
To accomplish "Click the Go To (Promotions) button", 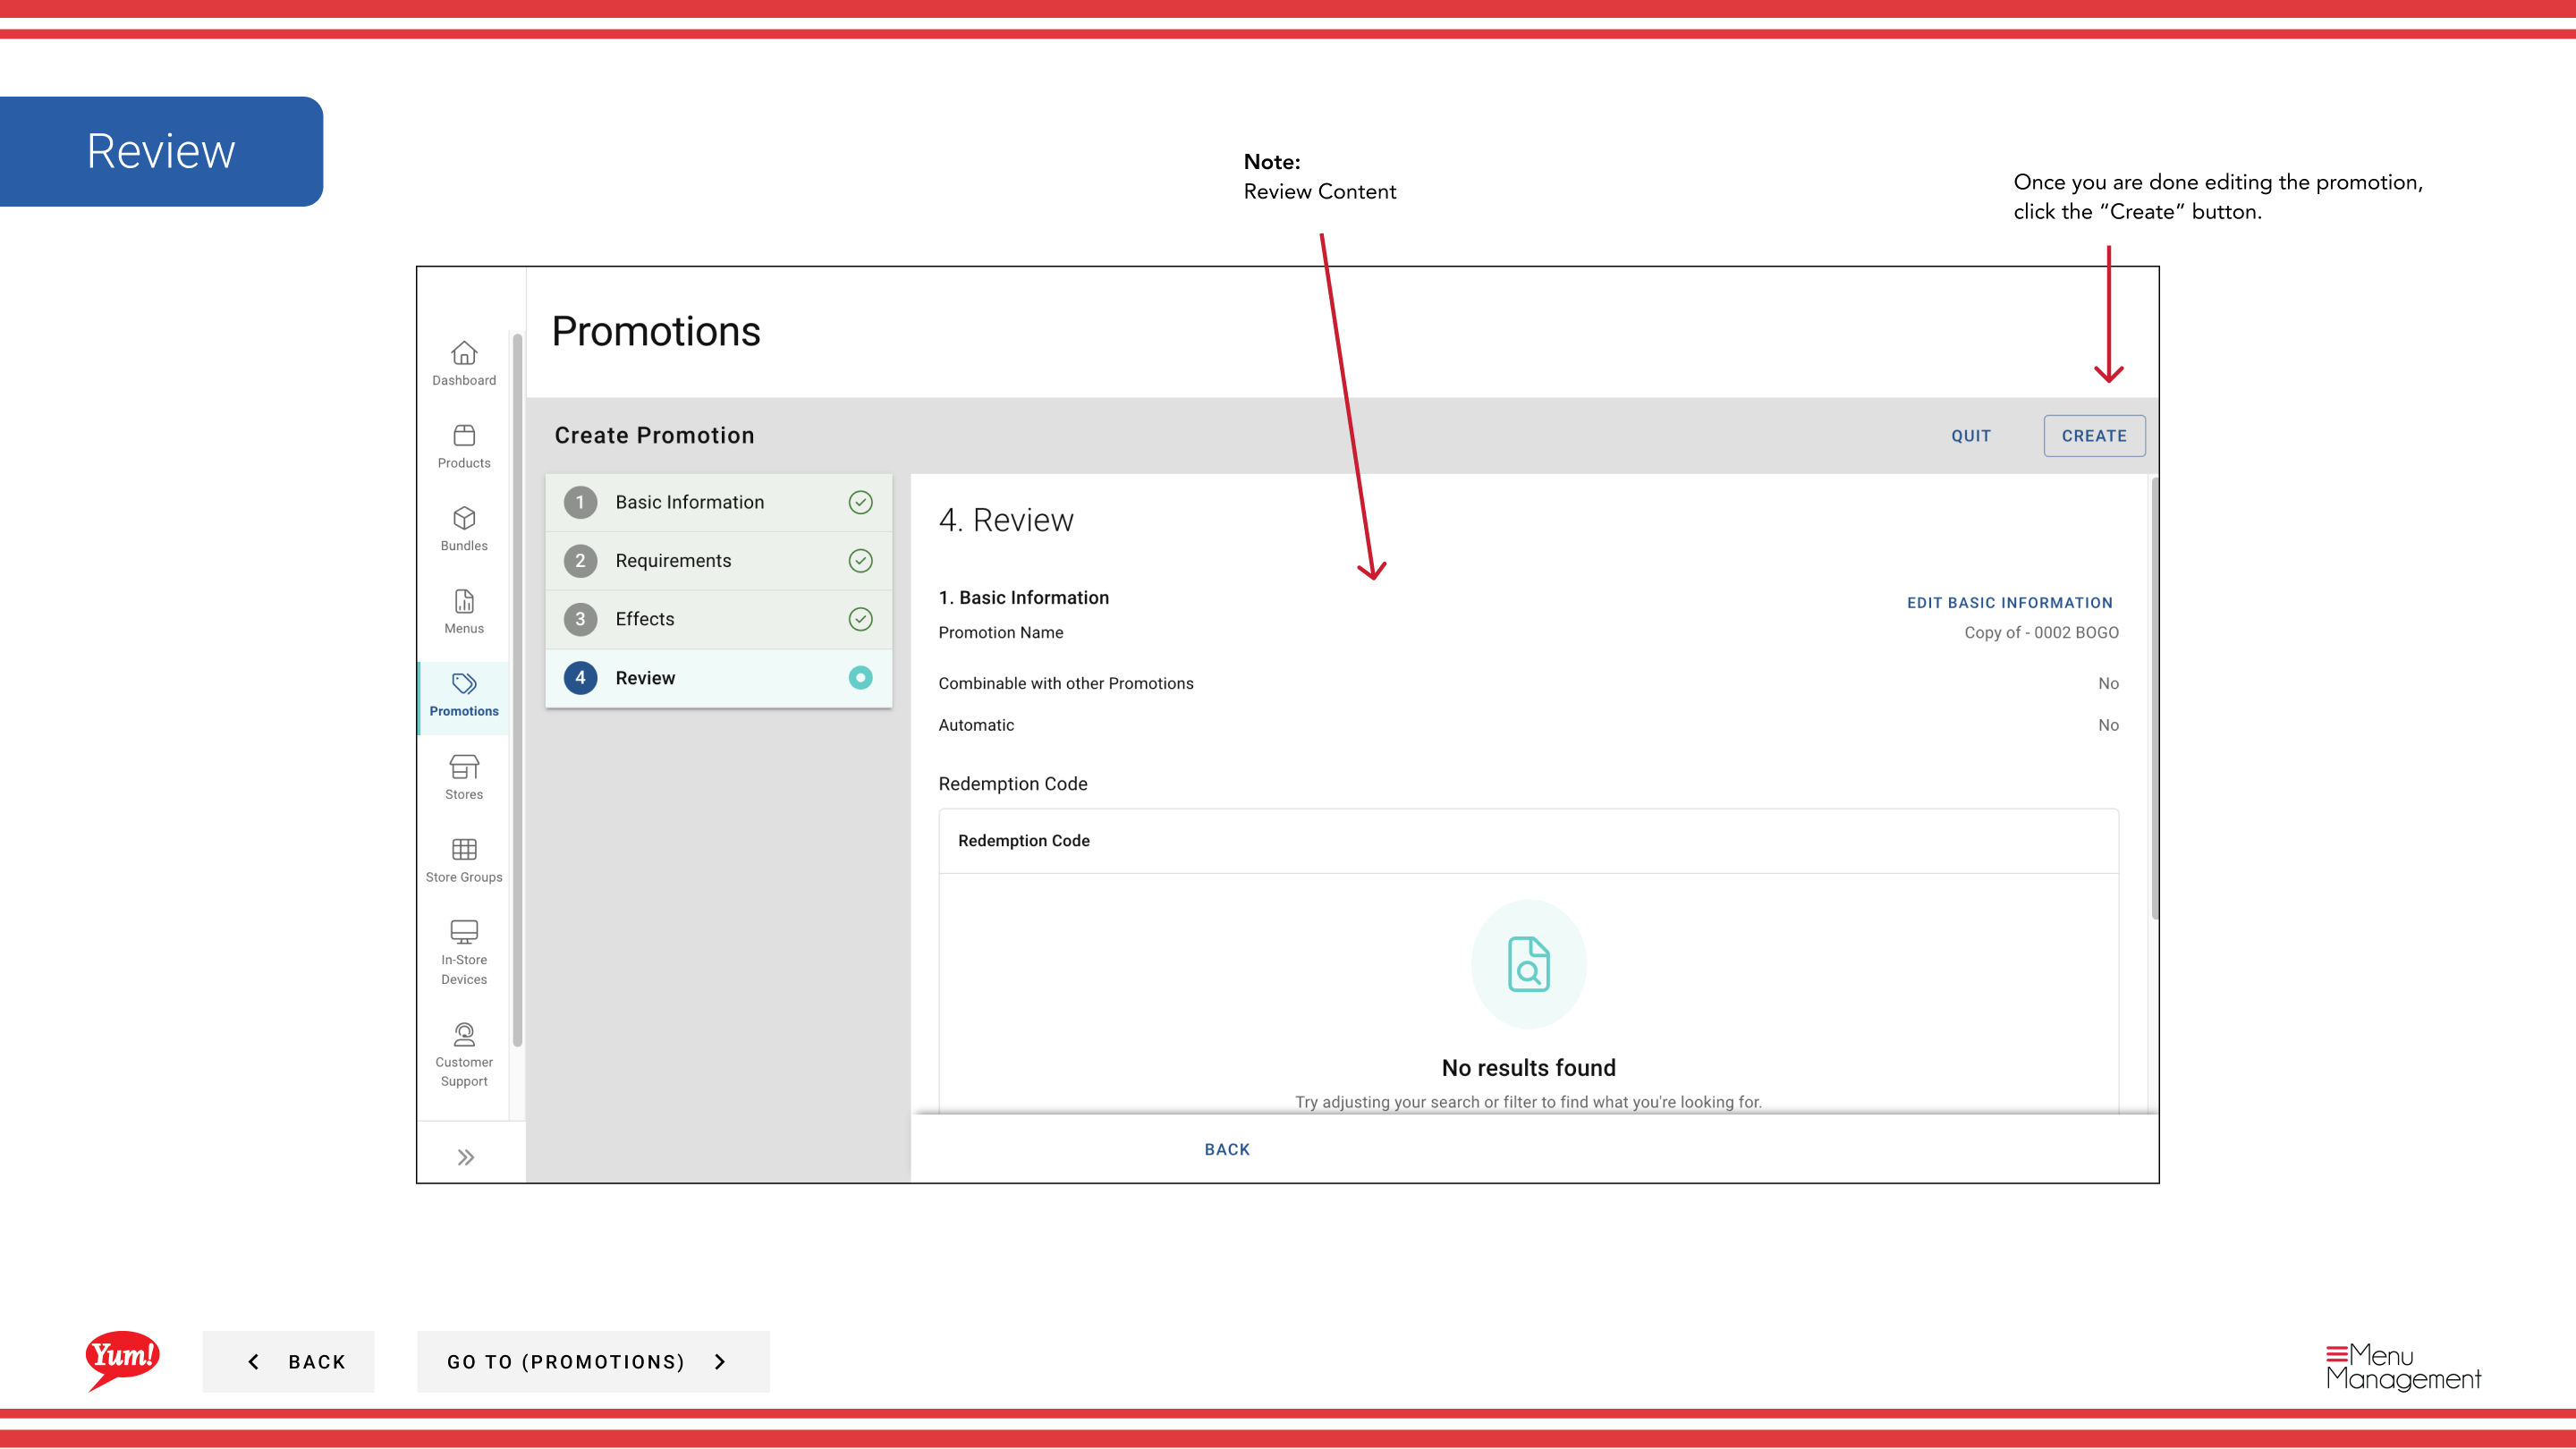I will pos(593,1361).
